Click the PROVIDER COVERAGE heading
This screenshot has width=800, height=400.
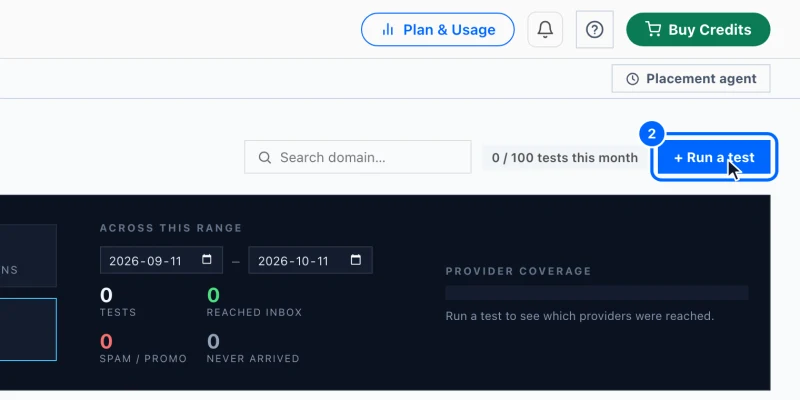pos(518,271)
